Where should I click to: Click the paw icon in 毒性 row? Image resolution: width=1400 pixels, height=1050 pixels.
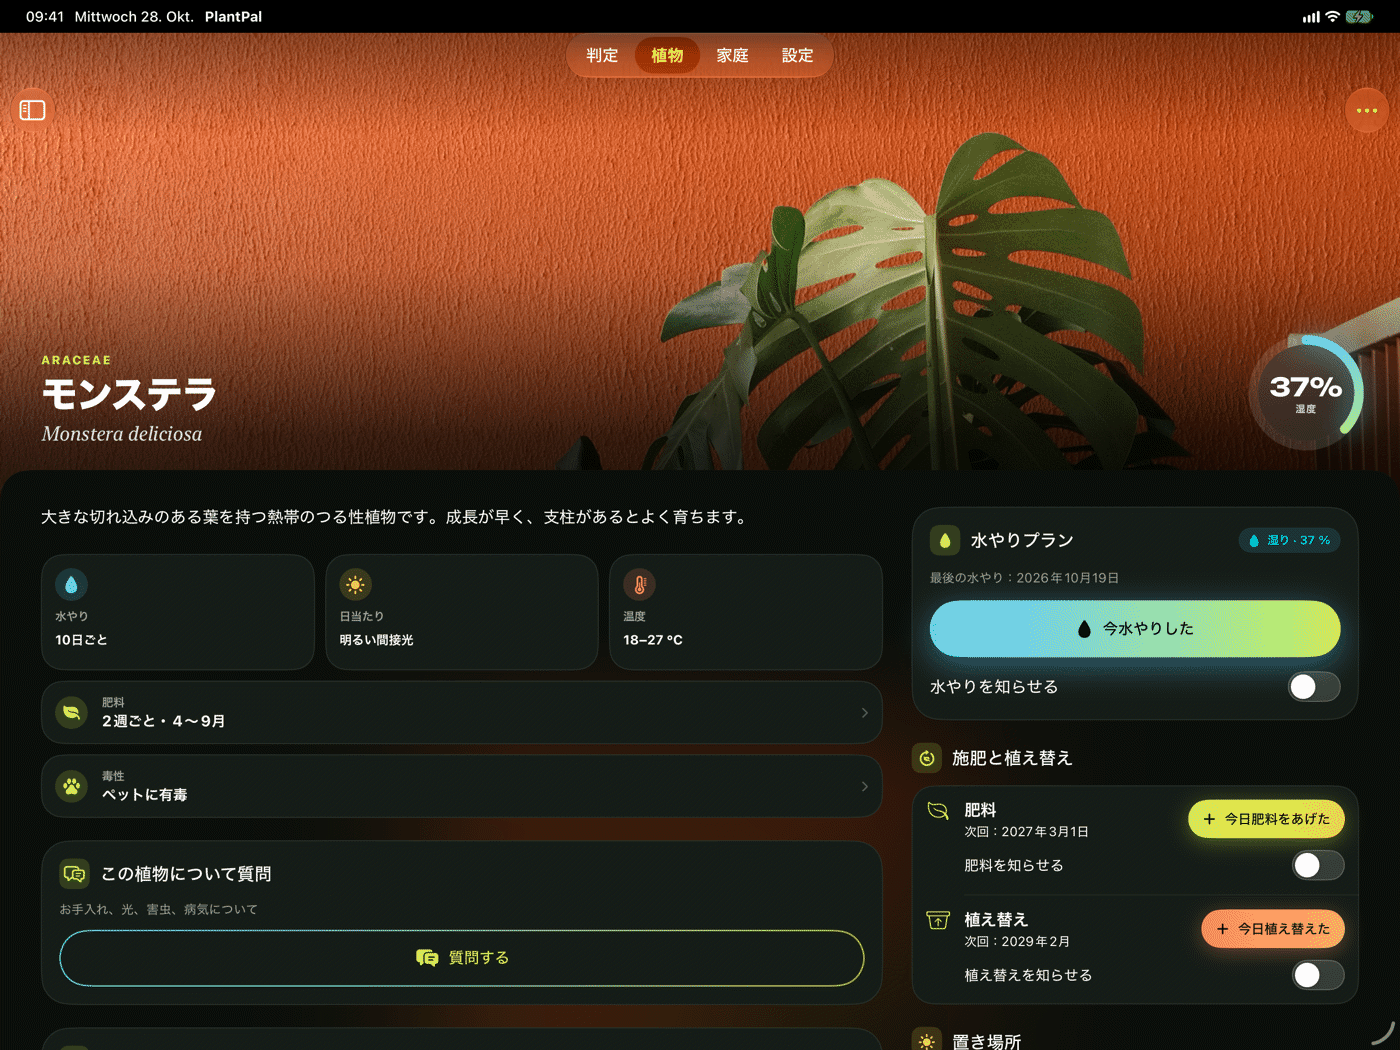(x=72, y=786)
